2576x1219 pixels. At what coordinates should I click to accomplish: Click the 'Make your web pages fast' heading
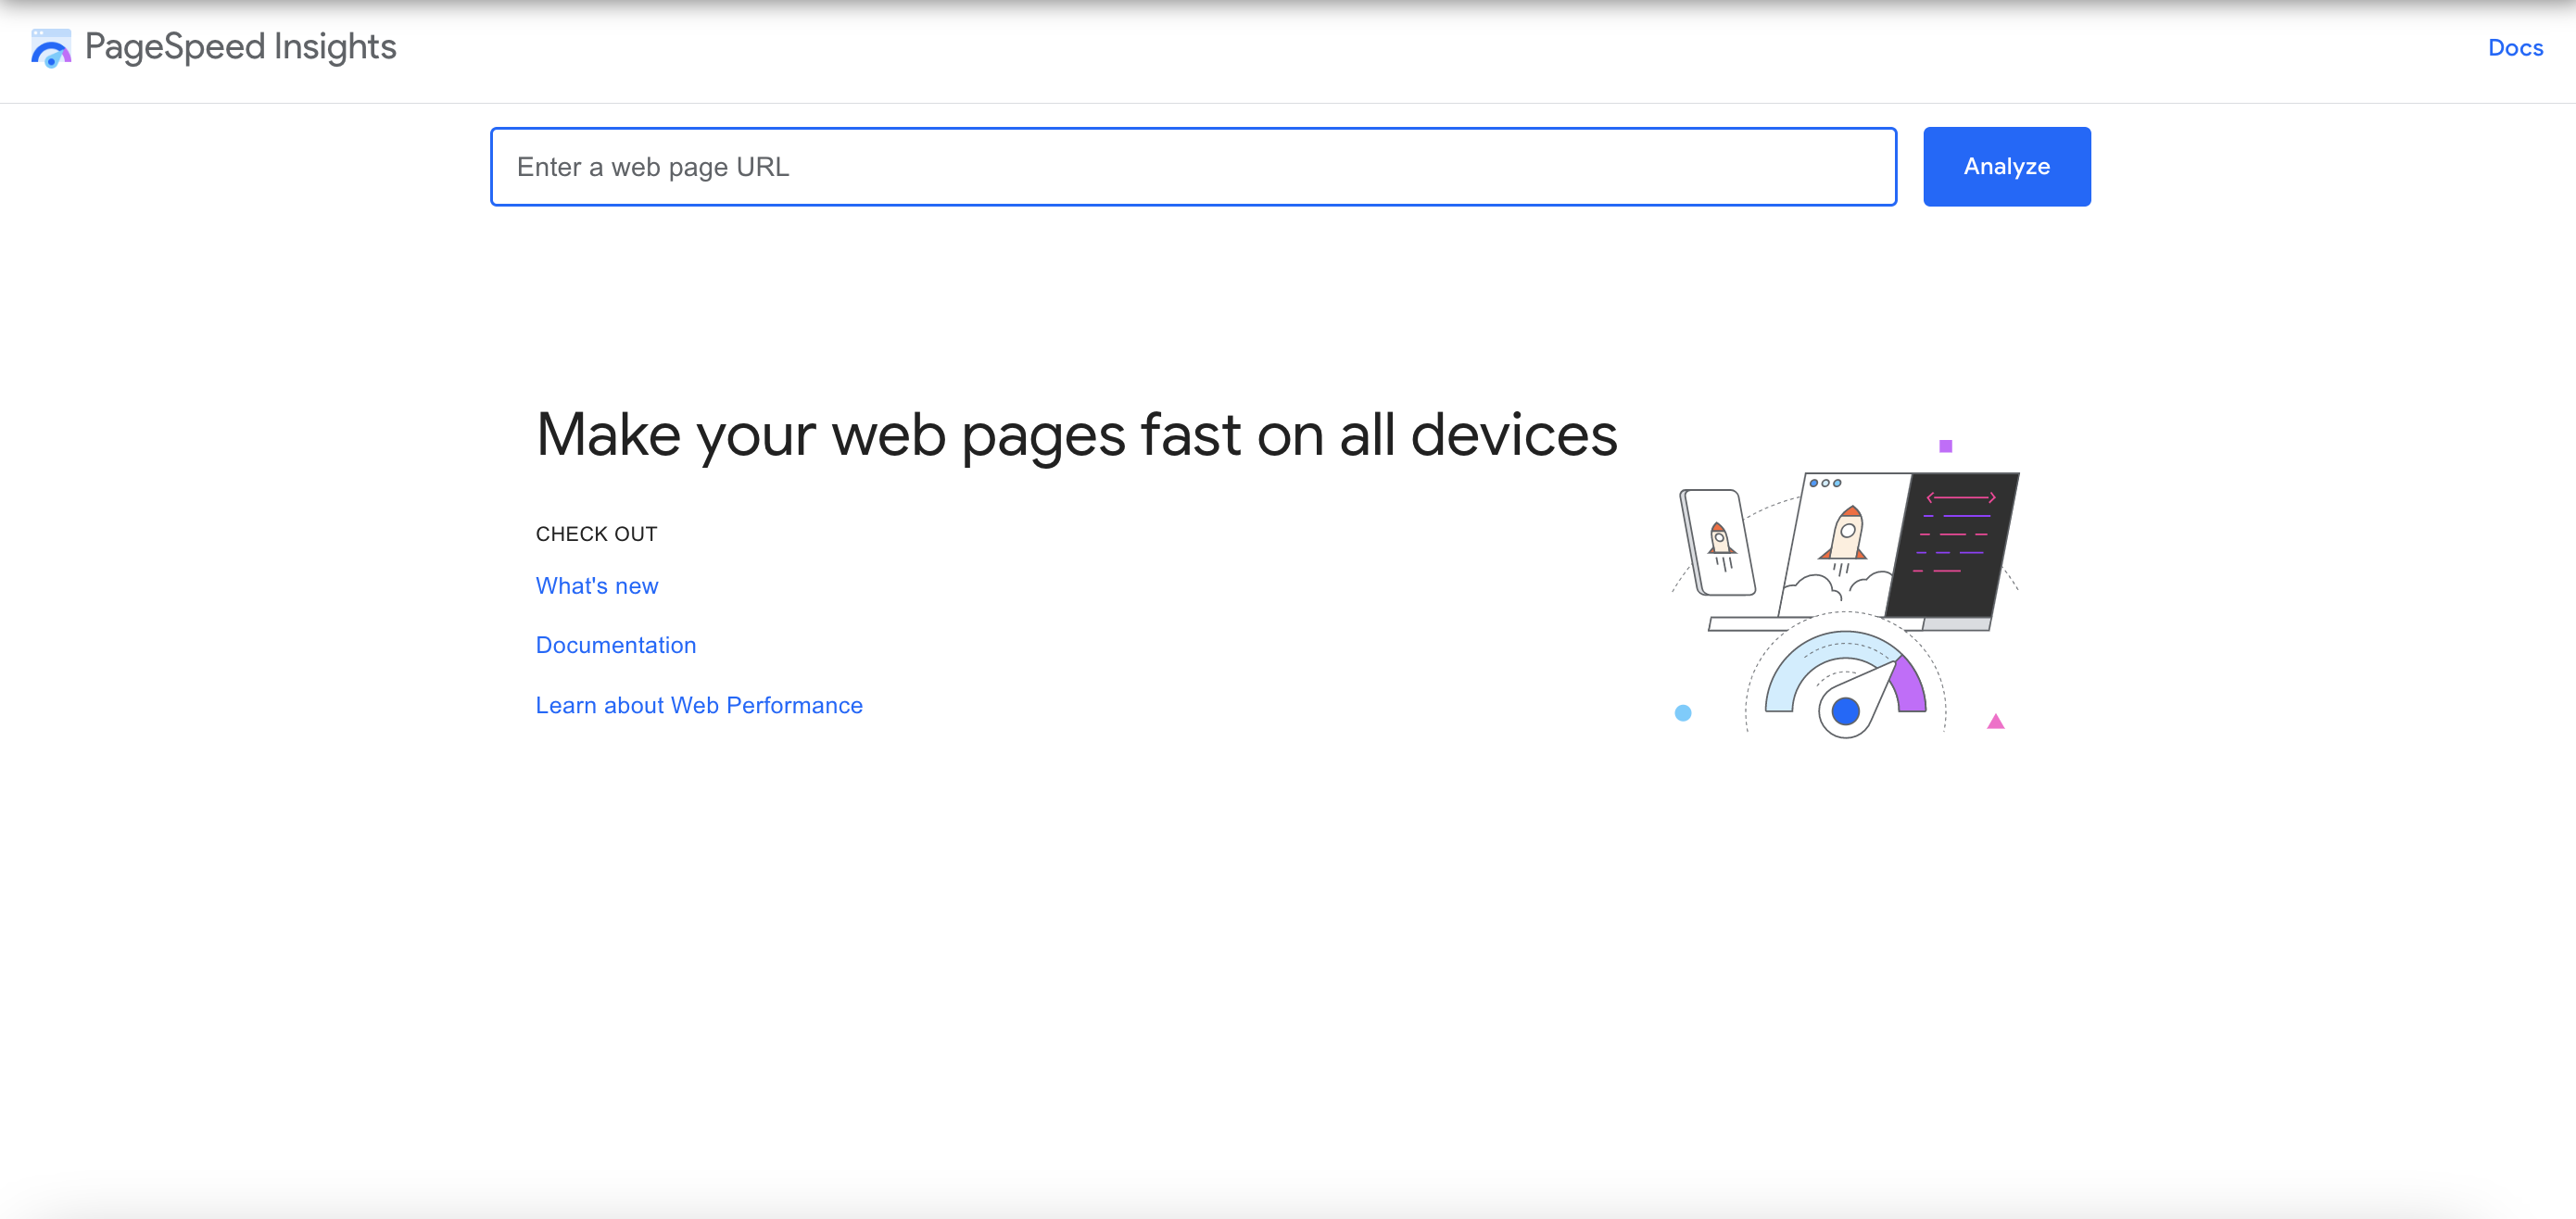pyautogui.click(x=1076, y=436)
